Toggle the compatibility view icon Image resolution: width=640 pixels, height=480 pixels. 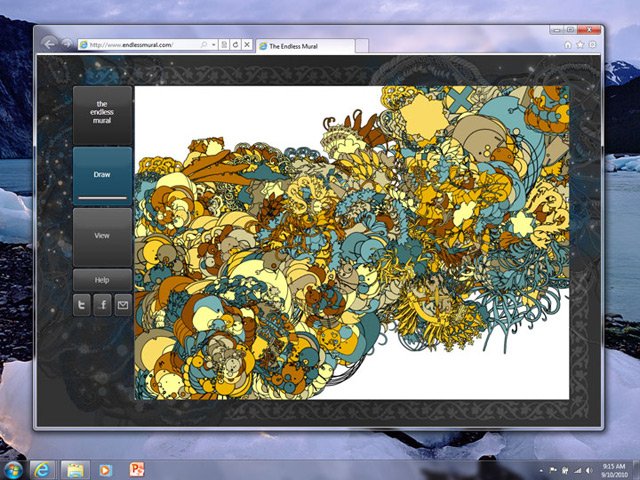pos(224,45)
